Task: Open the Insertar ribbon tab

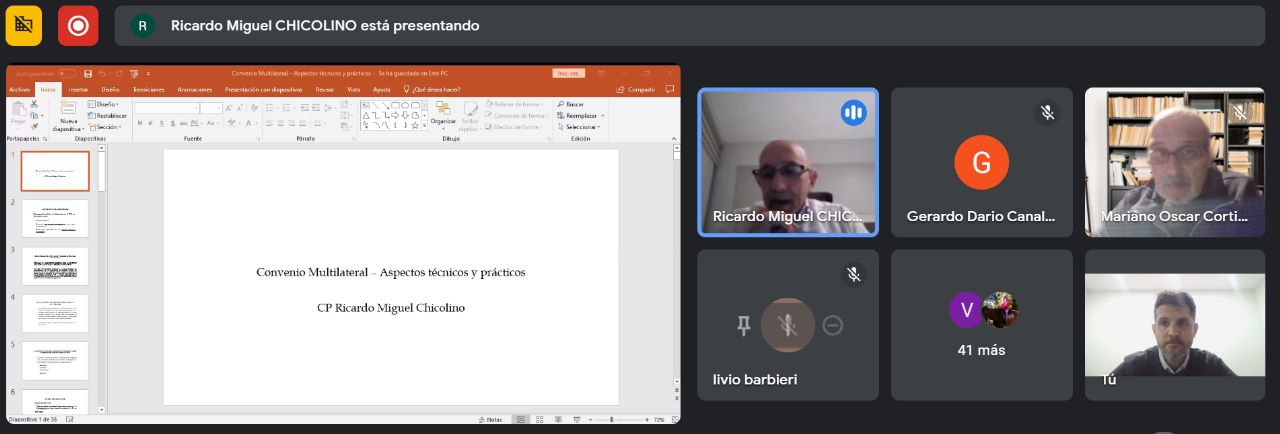Action: 78,89
